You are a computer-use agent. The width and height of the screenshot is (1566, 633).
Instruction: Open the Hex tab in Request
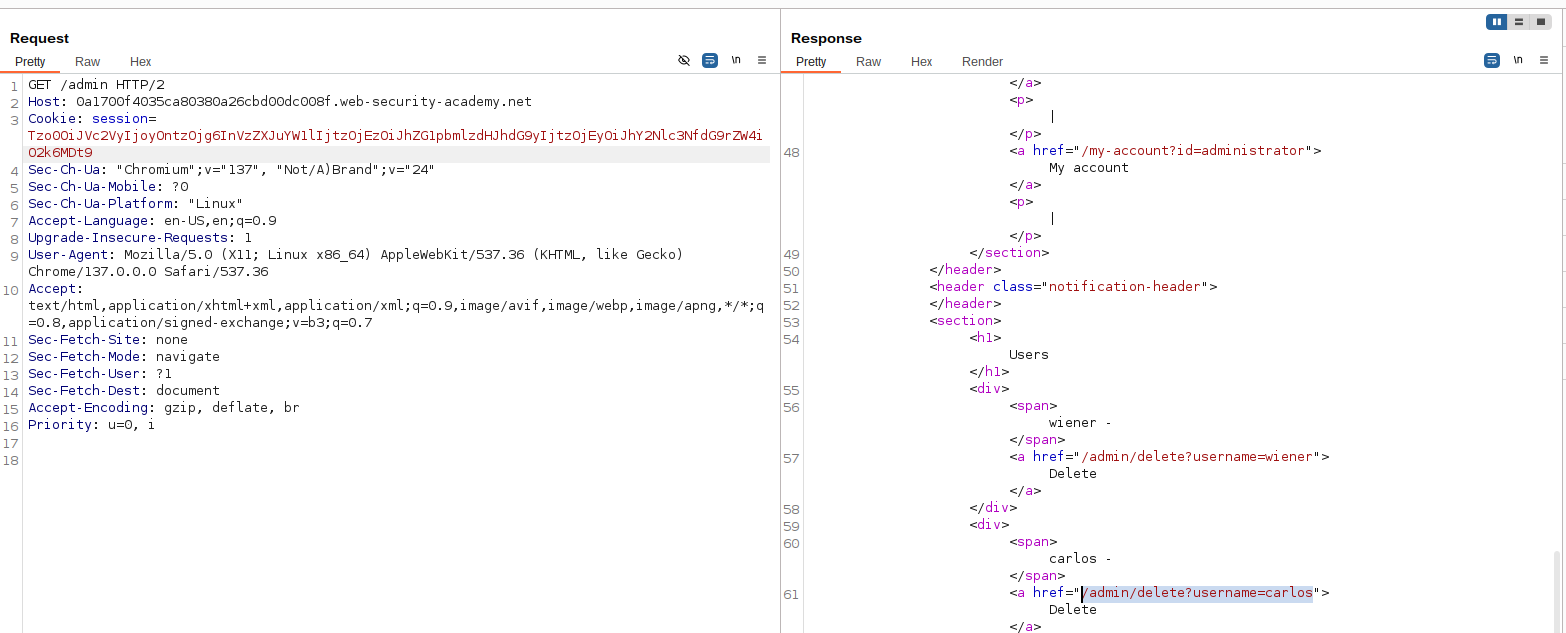click(140, 62)
